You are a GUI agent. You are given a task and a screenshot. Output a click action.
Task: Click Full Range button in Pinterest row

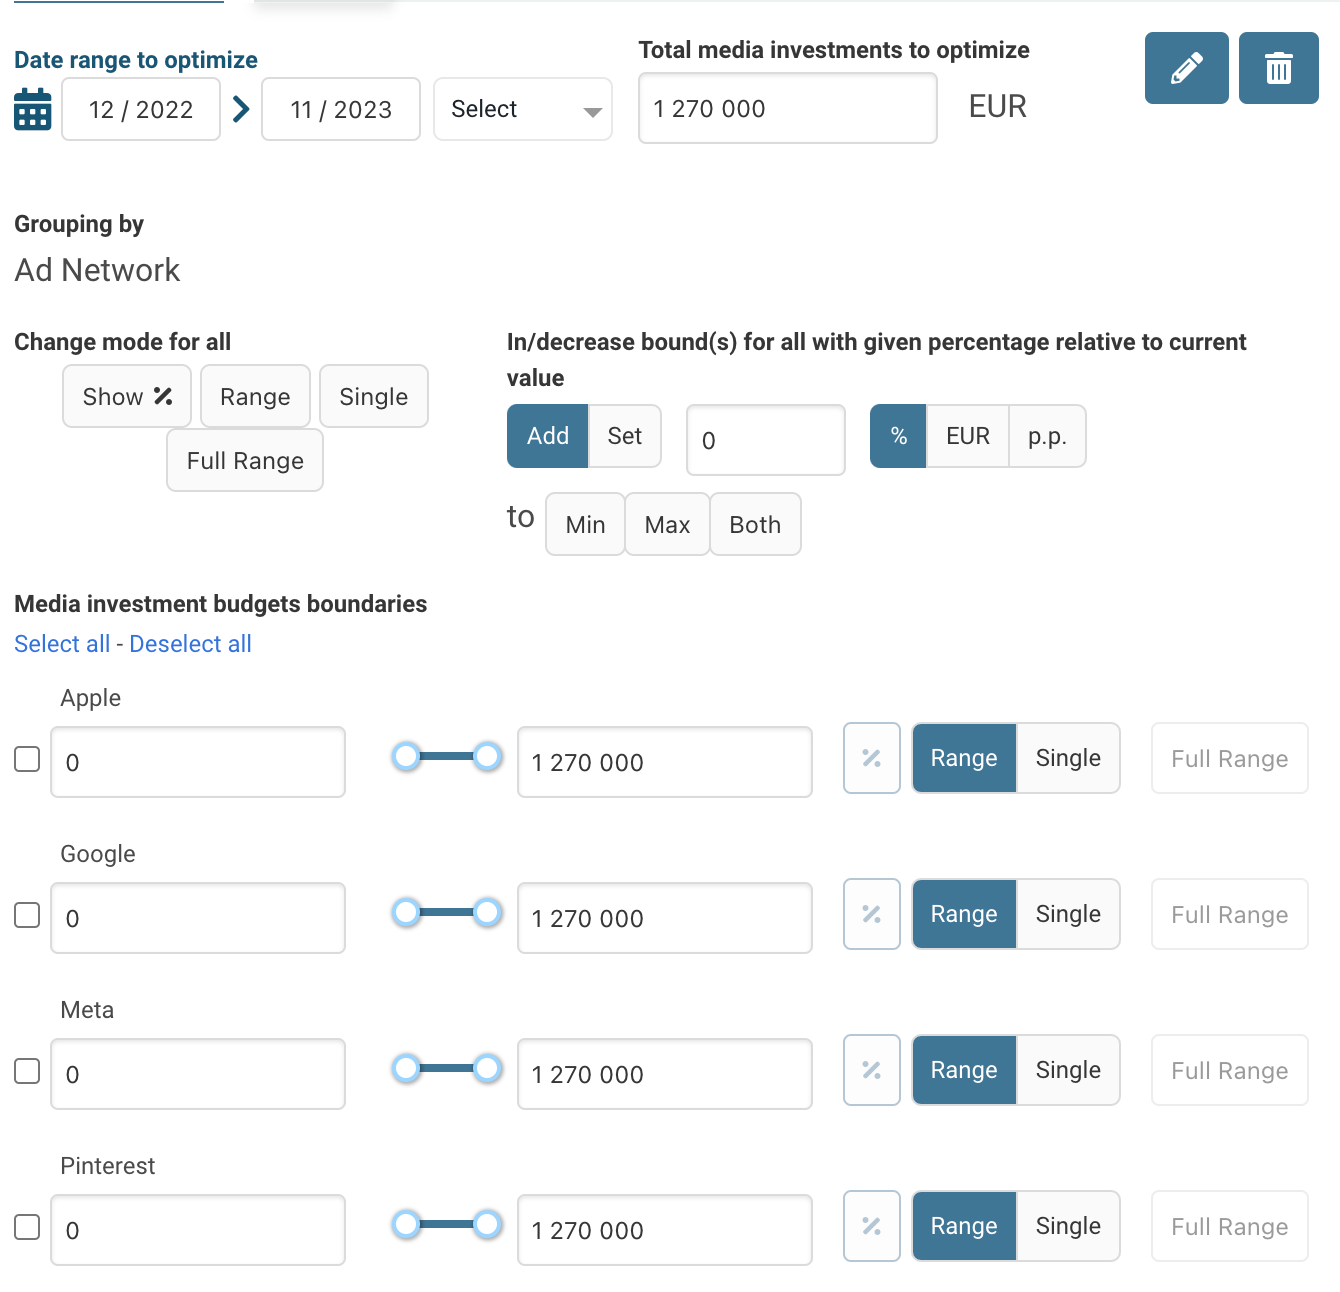(x=1230, y=1226)
